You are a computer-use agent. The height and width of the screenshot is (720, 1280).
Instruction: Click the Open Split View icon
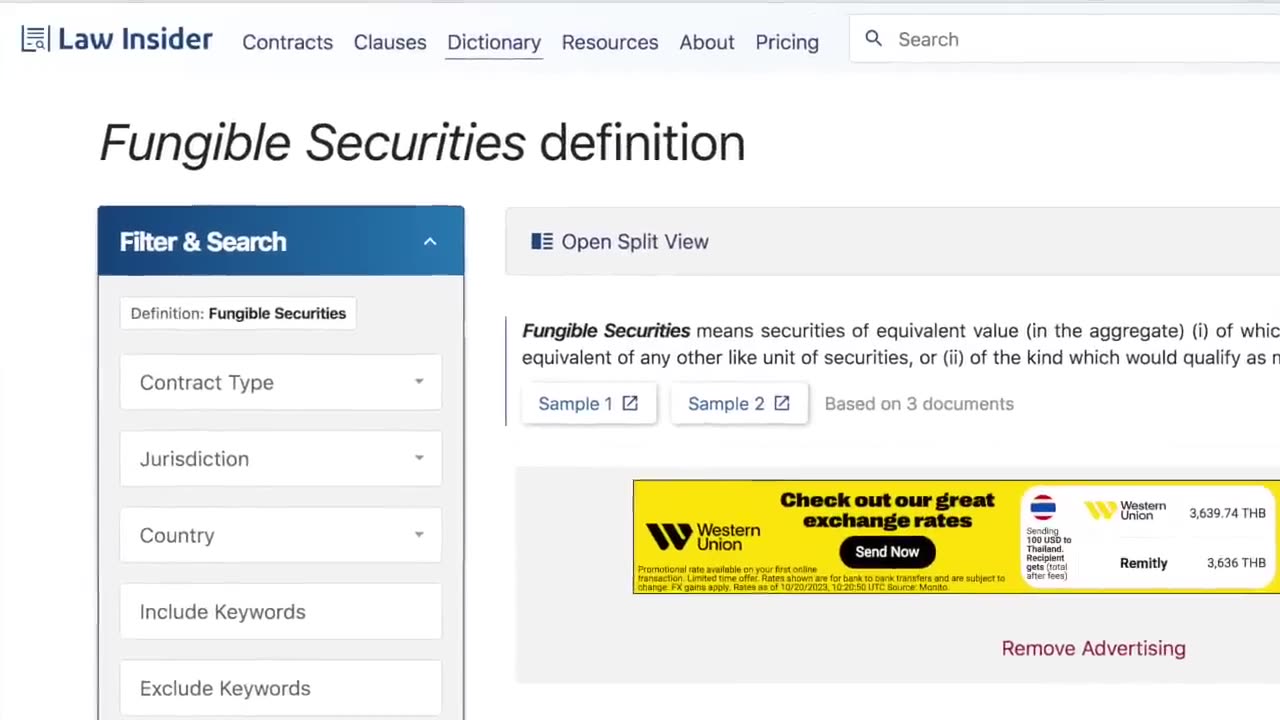pos(542,241)
